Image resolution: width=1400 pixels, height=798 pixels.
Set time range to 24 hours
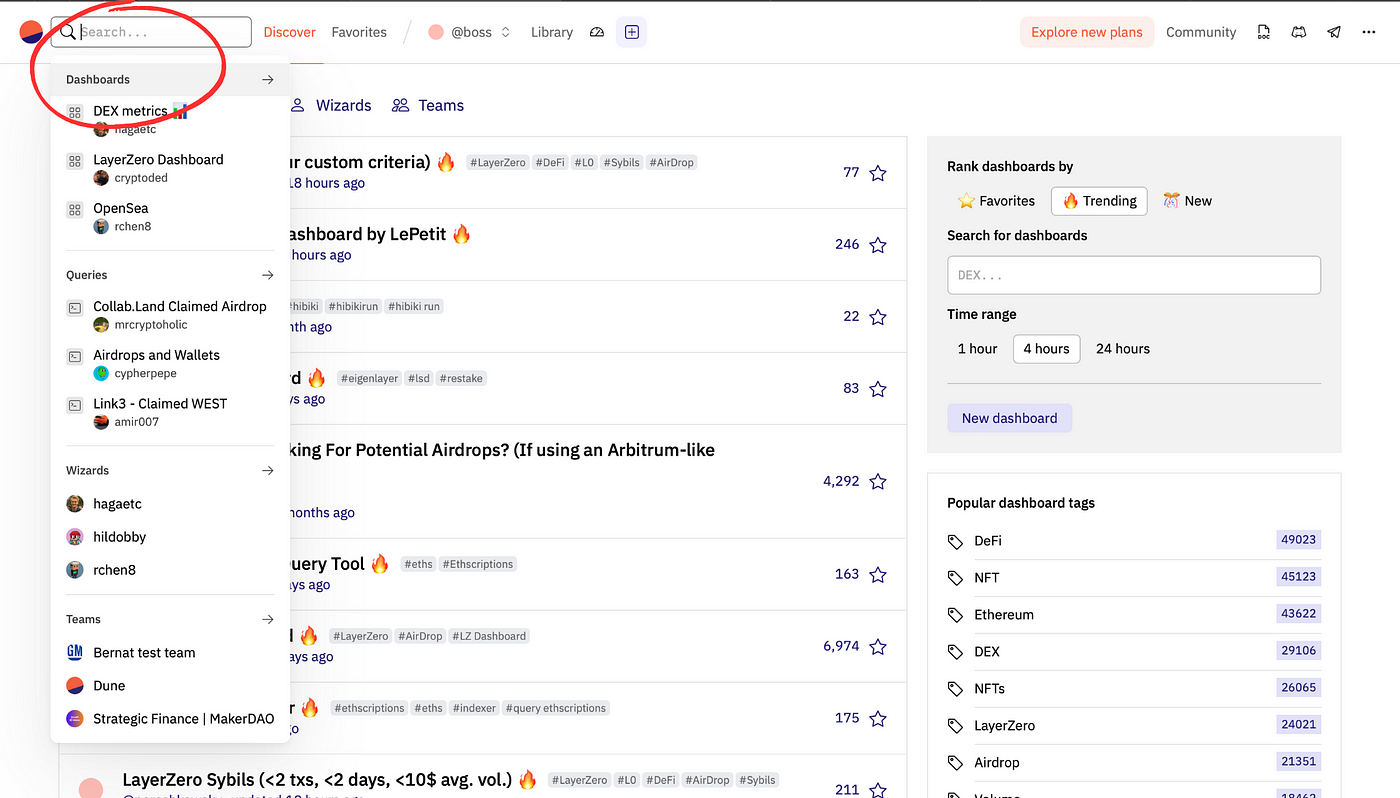(x=1123, y=349)
